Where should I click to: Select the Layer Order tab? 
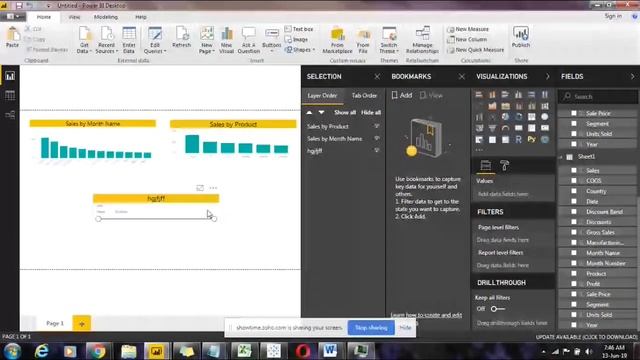pyautogui.click(x=322, y=96)
